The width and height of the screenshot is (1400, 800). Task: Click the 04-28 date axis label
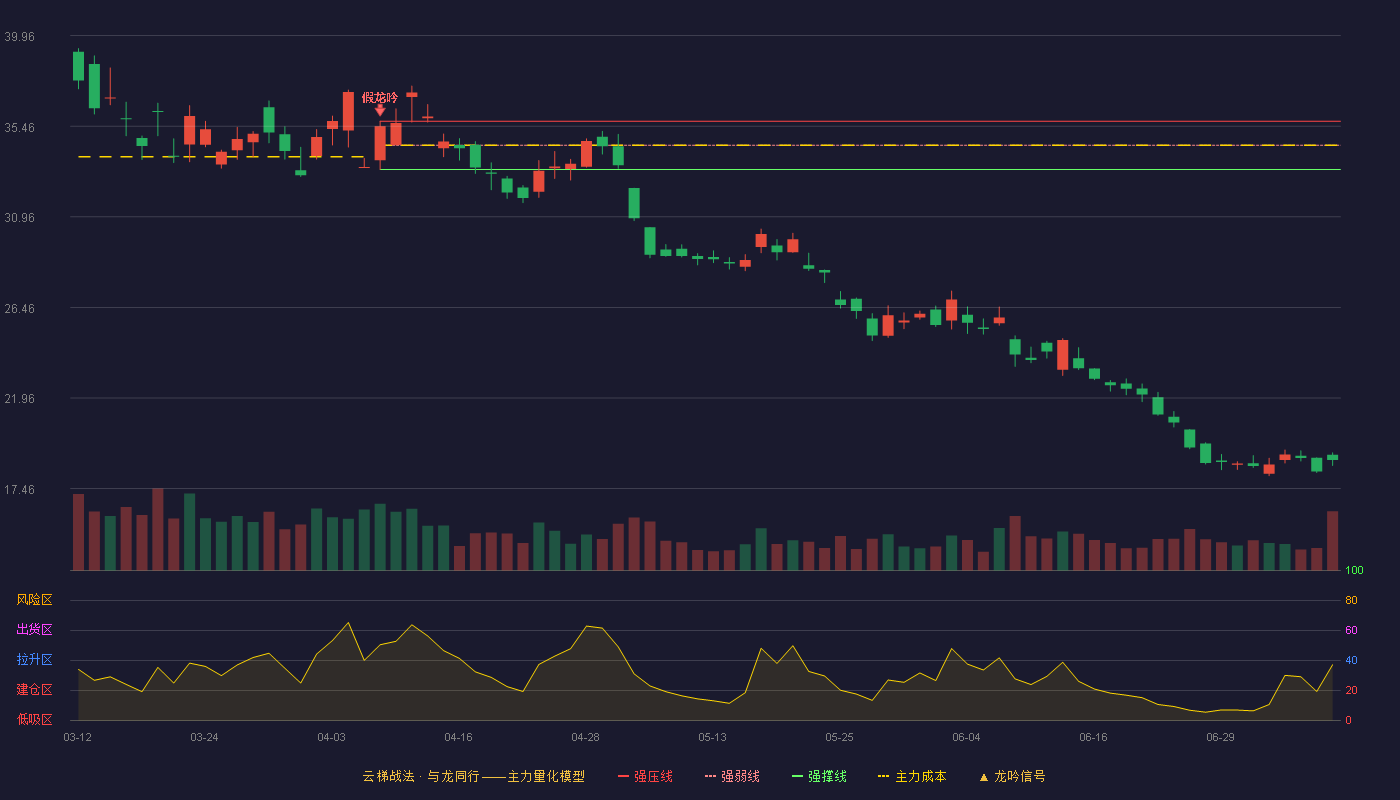tap(586, 737)
